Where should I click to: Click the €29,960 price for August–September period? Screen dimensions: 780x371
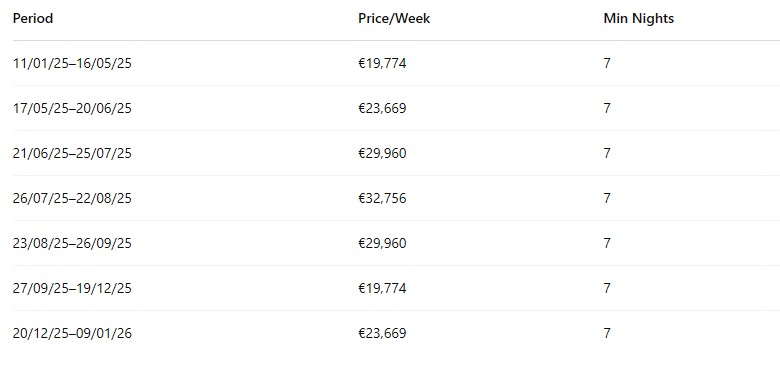tap(382, 243)
